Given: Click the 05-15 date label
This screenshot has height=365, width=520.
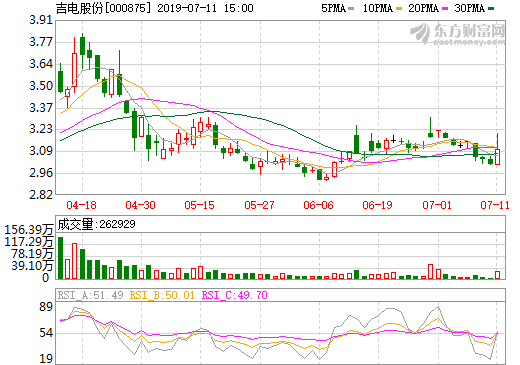Looking at the screenshot, I should tap(199, 205).
